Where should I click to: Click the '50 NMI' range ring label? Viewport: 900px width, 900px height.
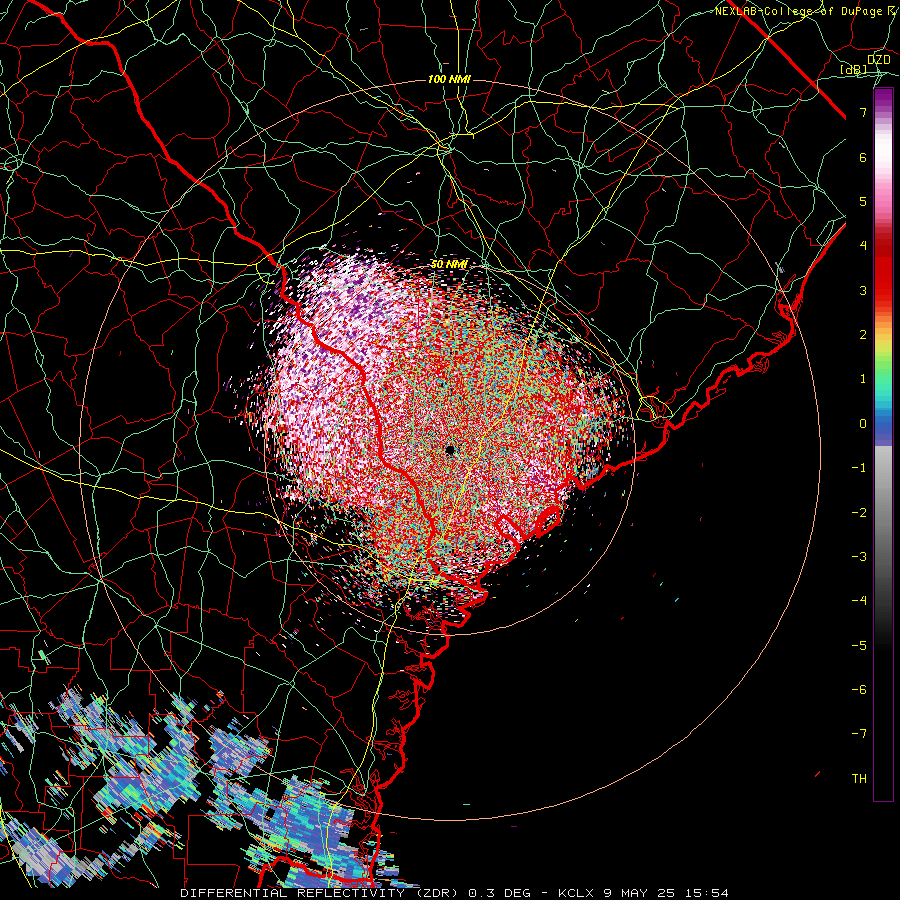point(449,265)
